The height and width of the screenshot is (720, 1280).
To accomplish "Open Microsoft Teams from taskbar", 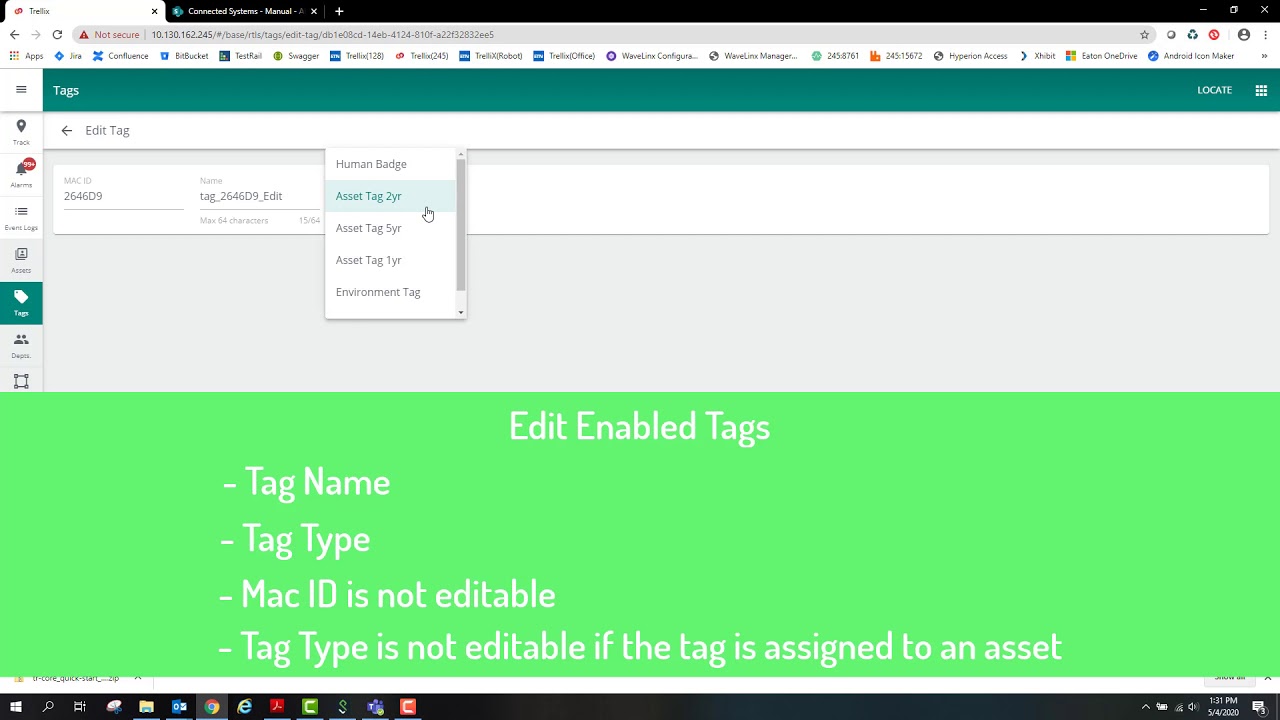I will coord(375,707).
